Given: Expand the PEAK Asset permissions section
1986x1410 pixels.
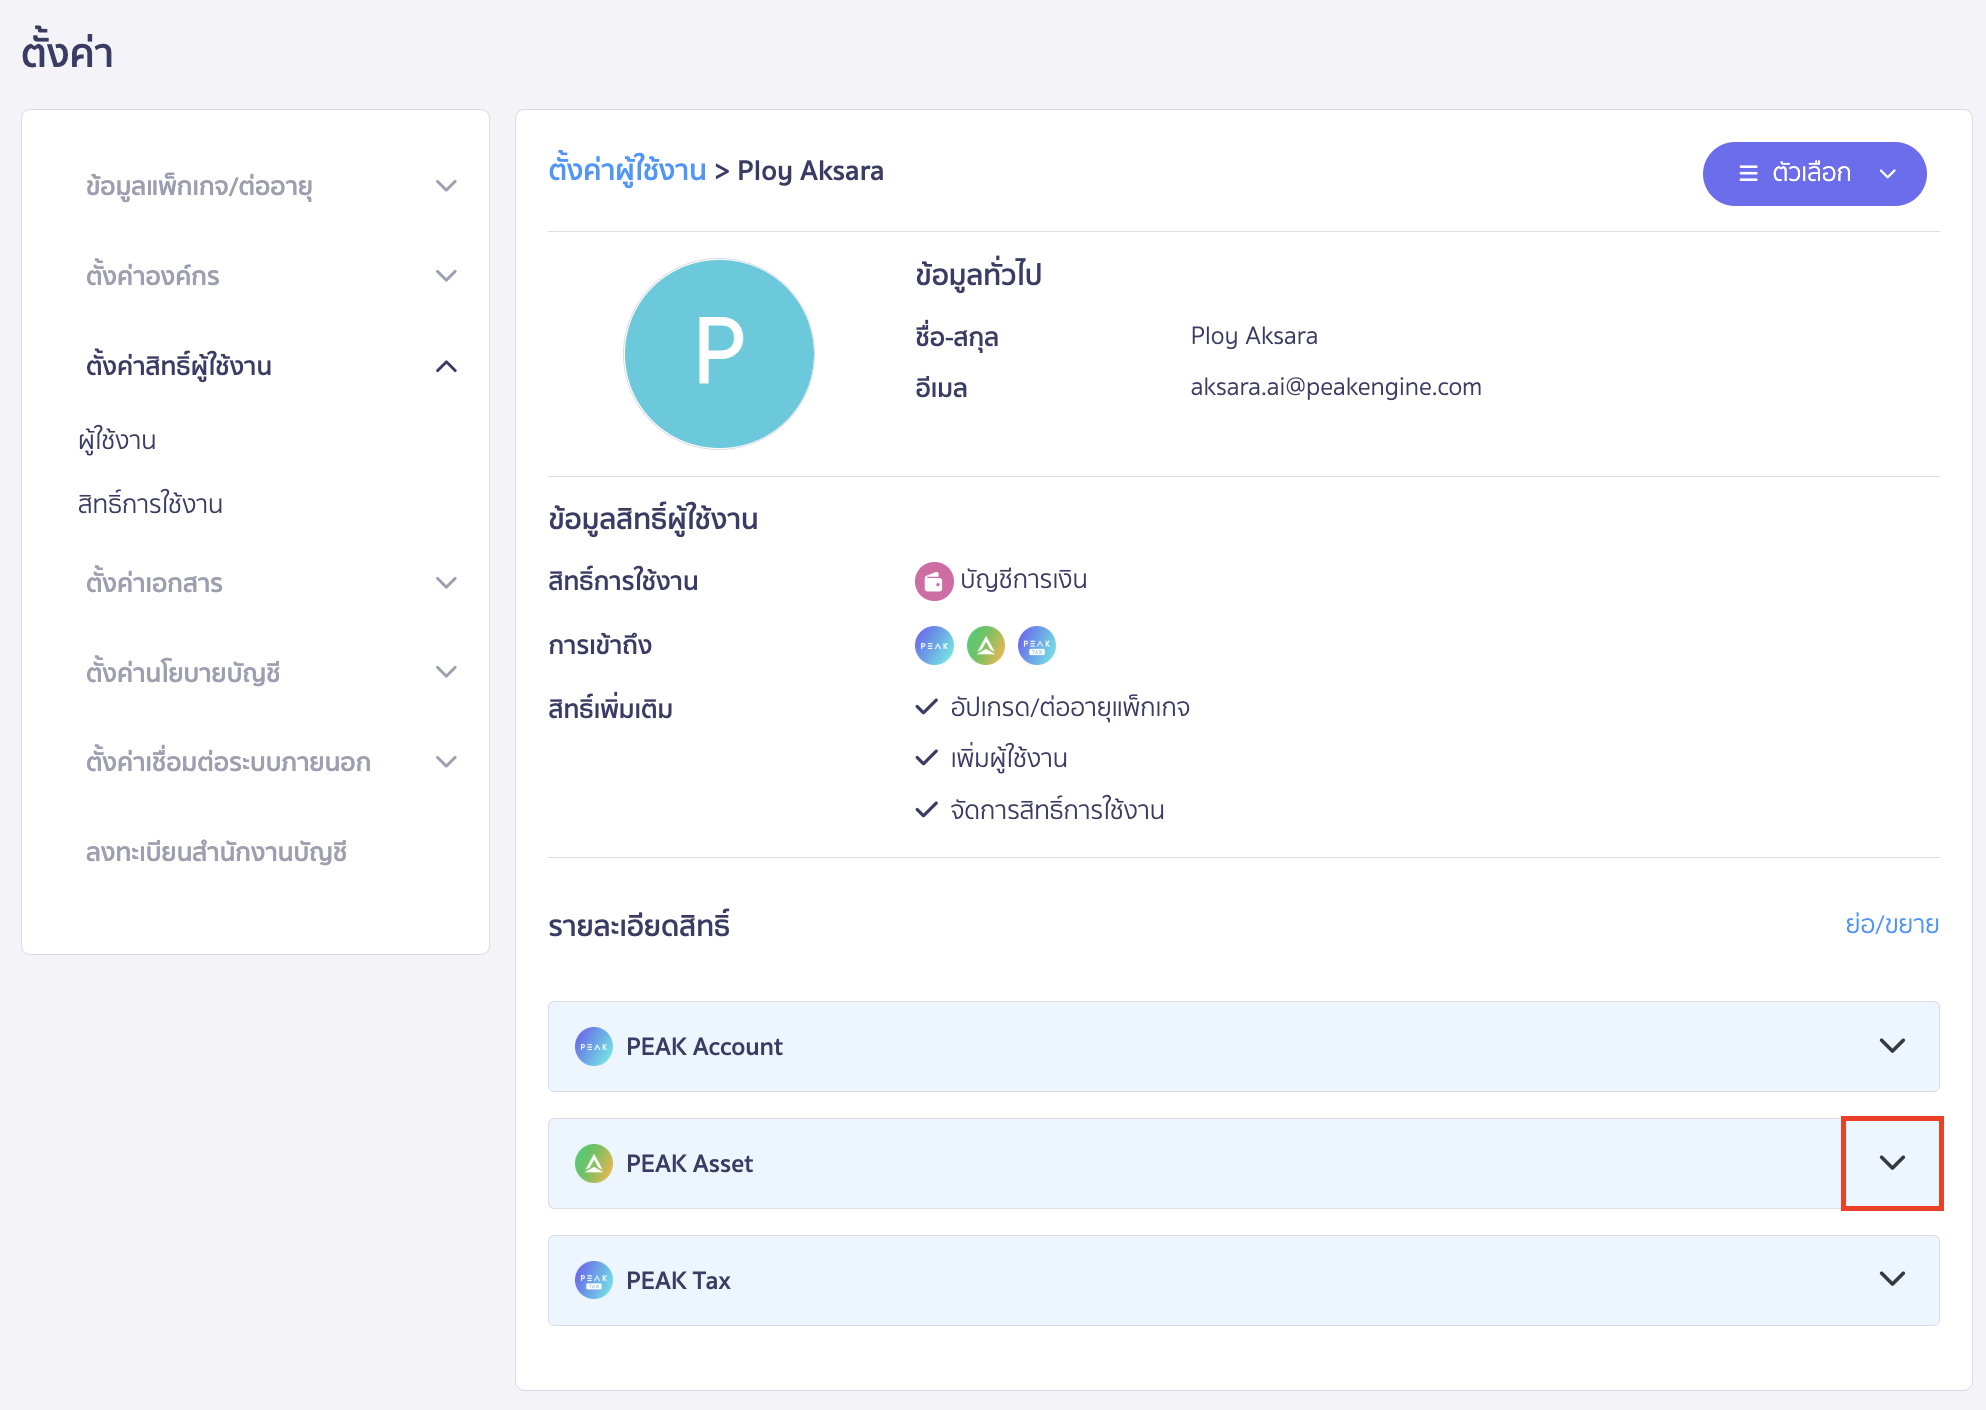Looking at the screenshot, I should tap(1891, 1163).
